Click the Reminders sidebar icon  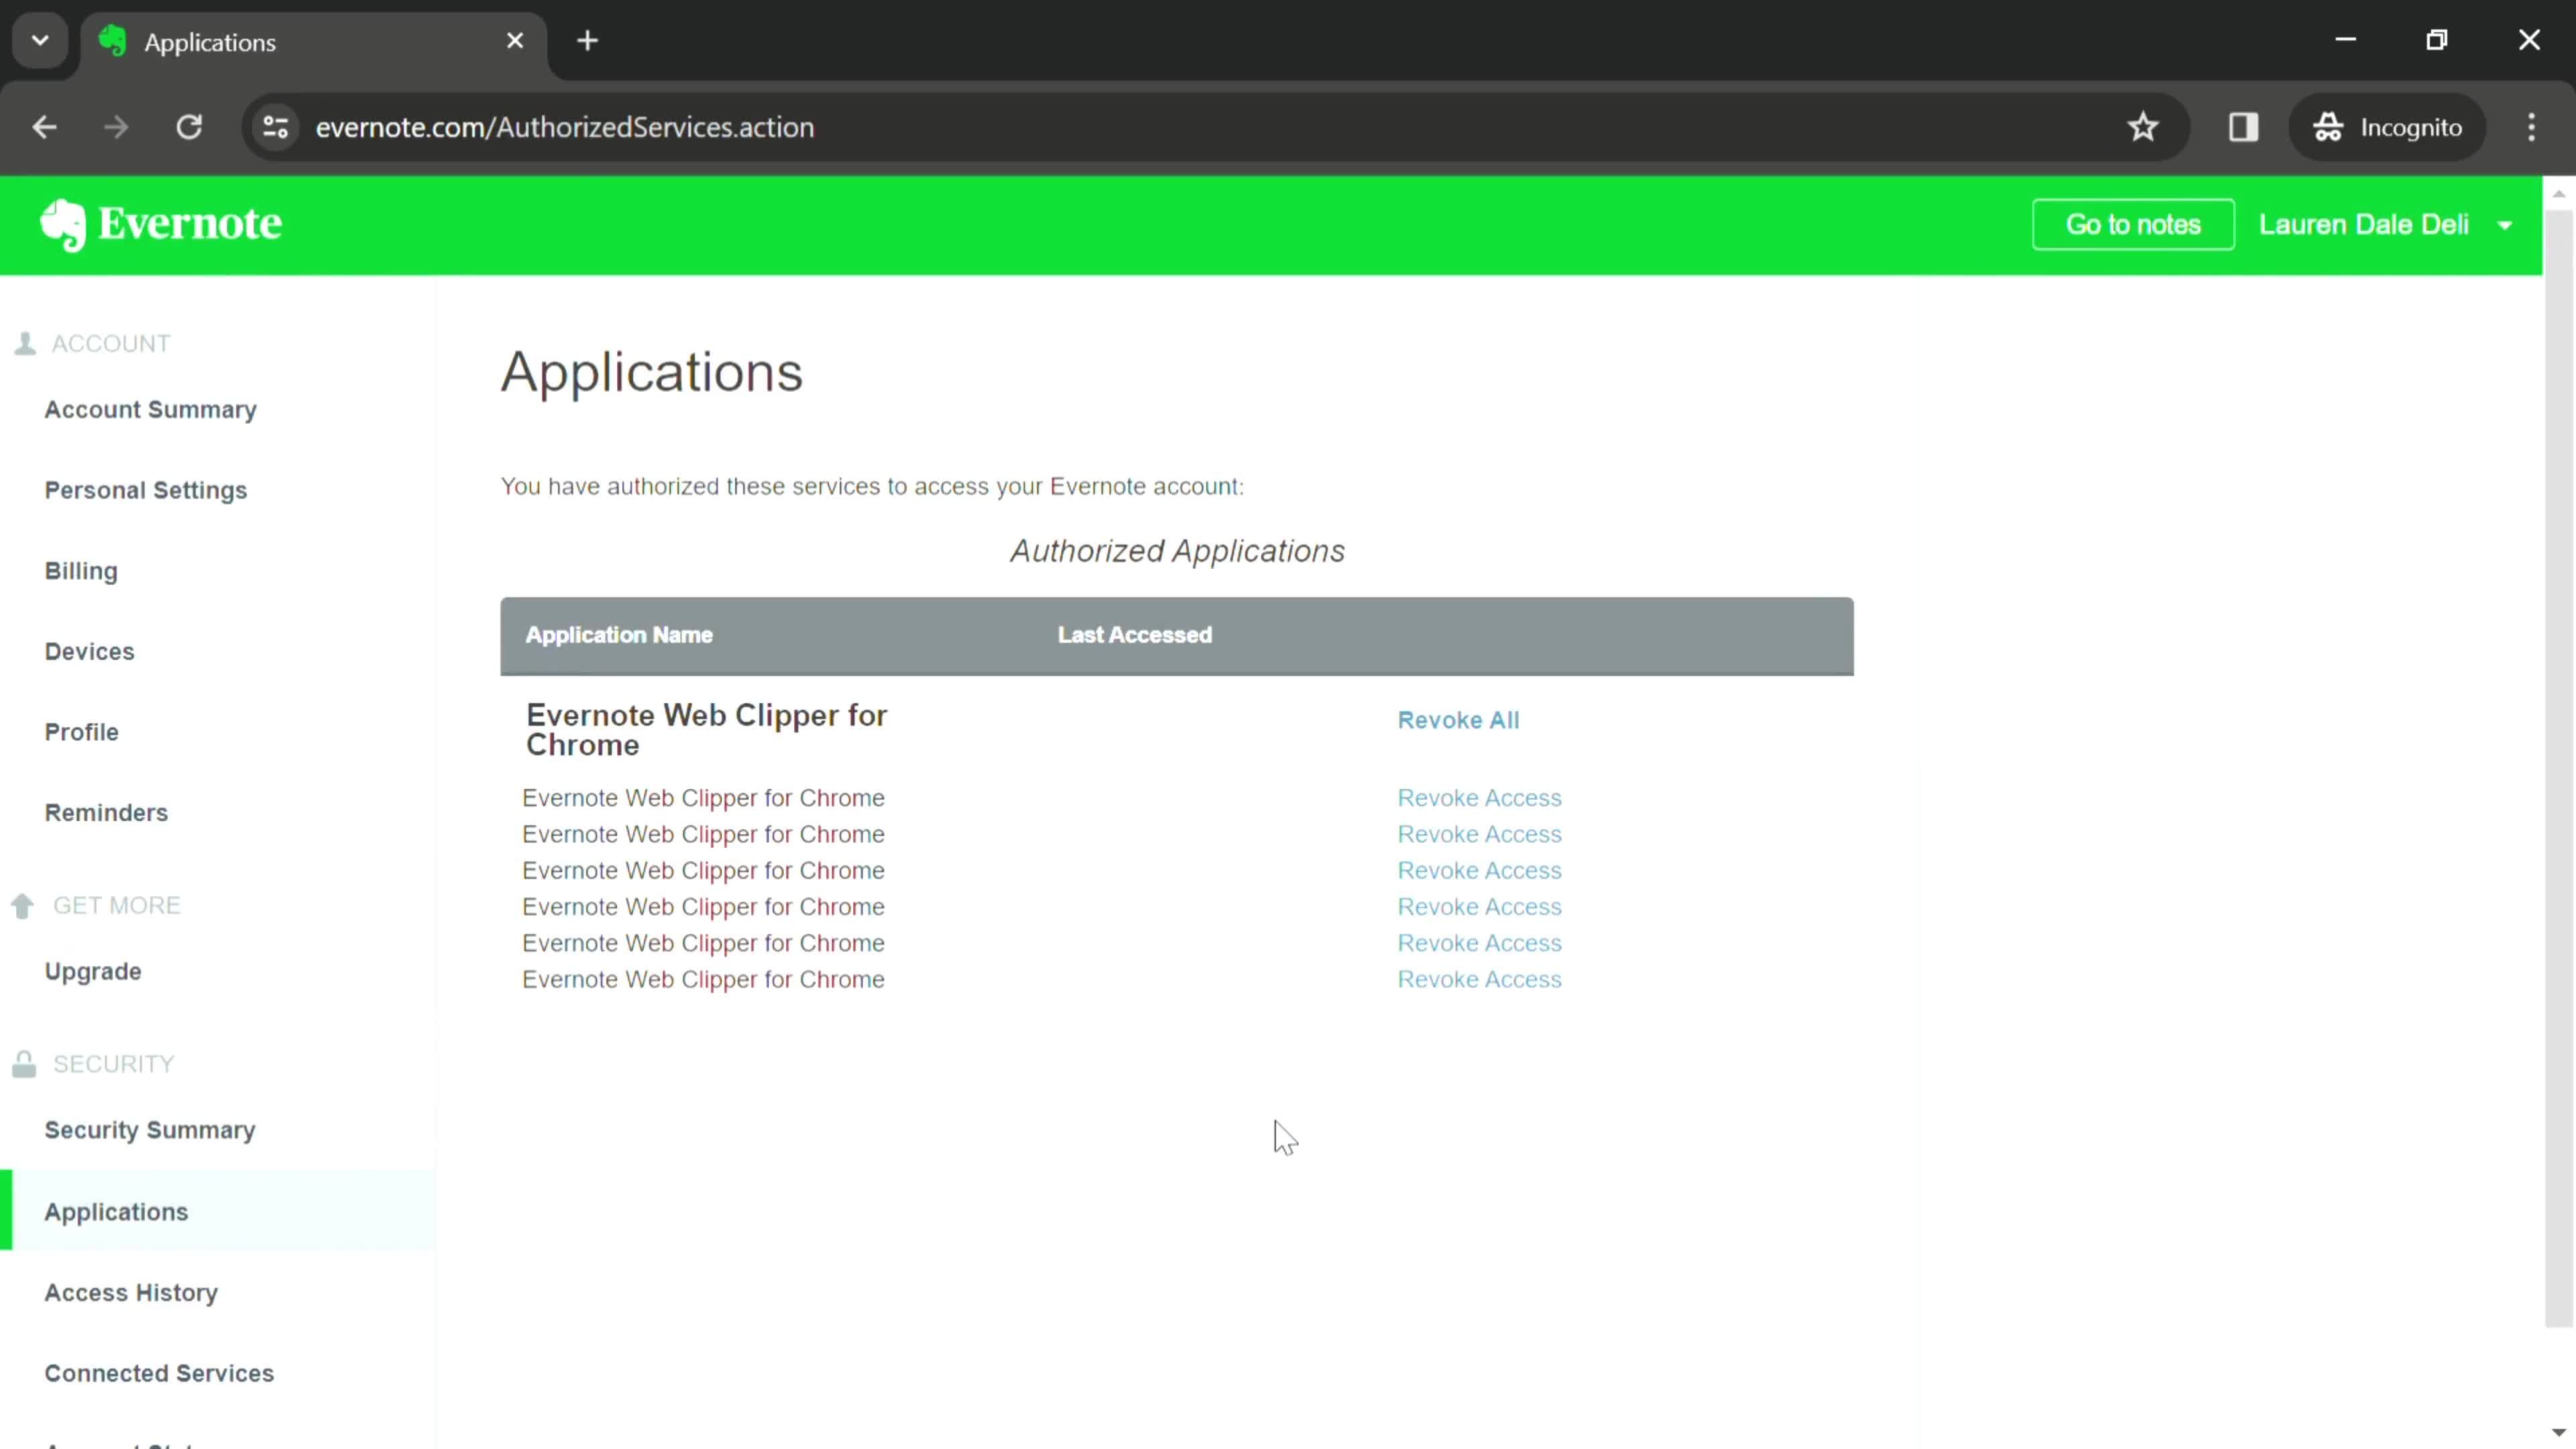(105, 812)
